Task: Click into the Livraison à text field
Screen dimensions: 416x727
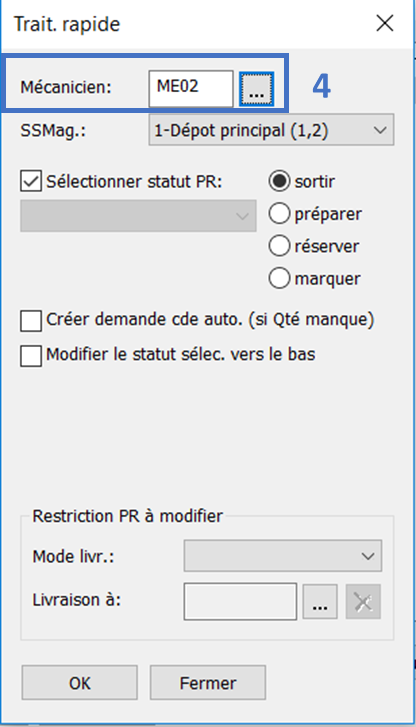Action: click(240, 601)
